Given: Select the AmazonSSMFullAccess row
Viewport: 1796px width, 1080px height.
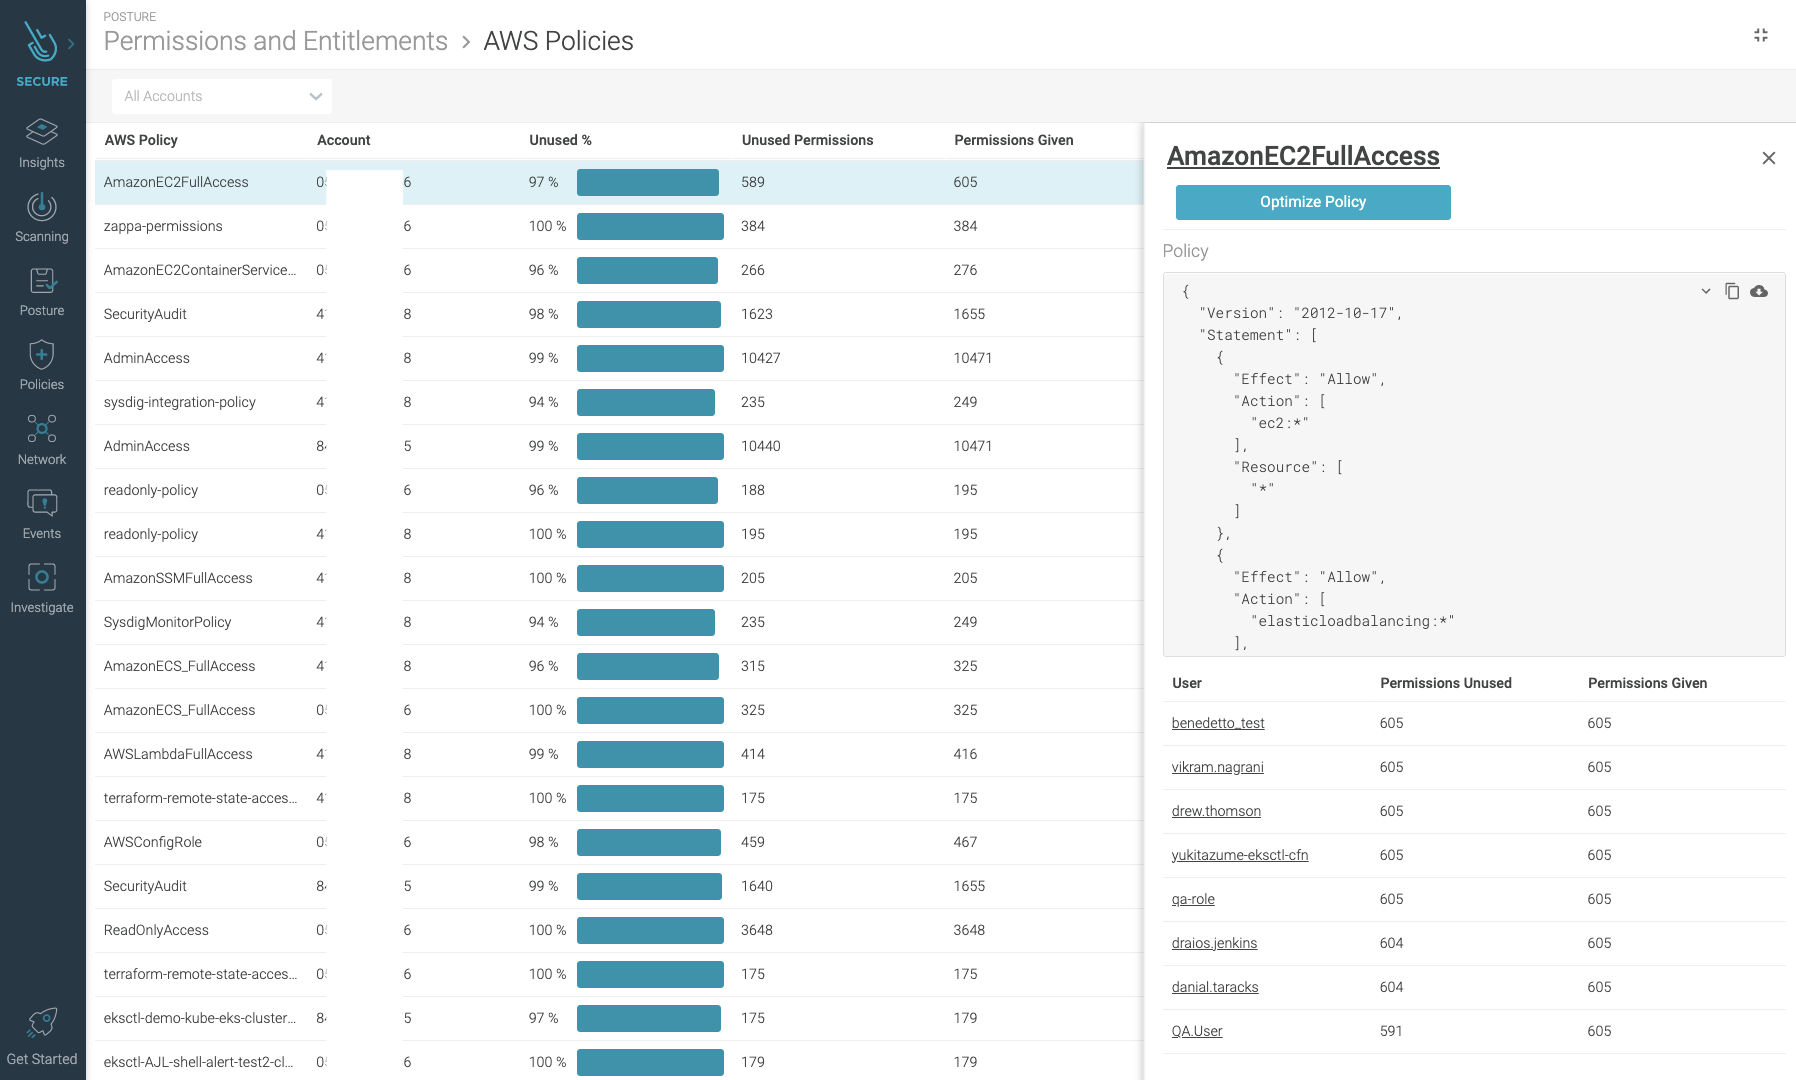Looking at the screenshot, I should tap(619, 578).
